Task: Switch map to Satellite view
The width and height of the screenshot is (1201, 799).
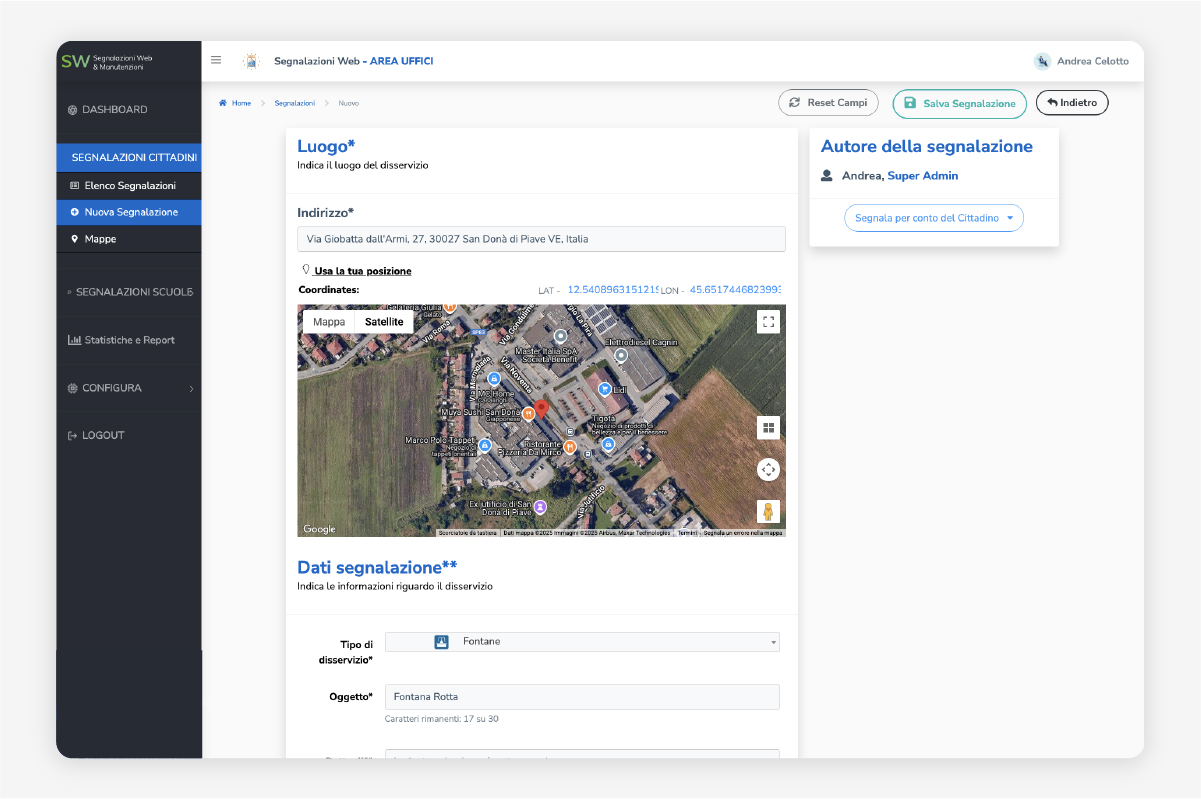Action: tap(384, 322)
